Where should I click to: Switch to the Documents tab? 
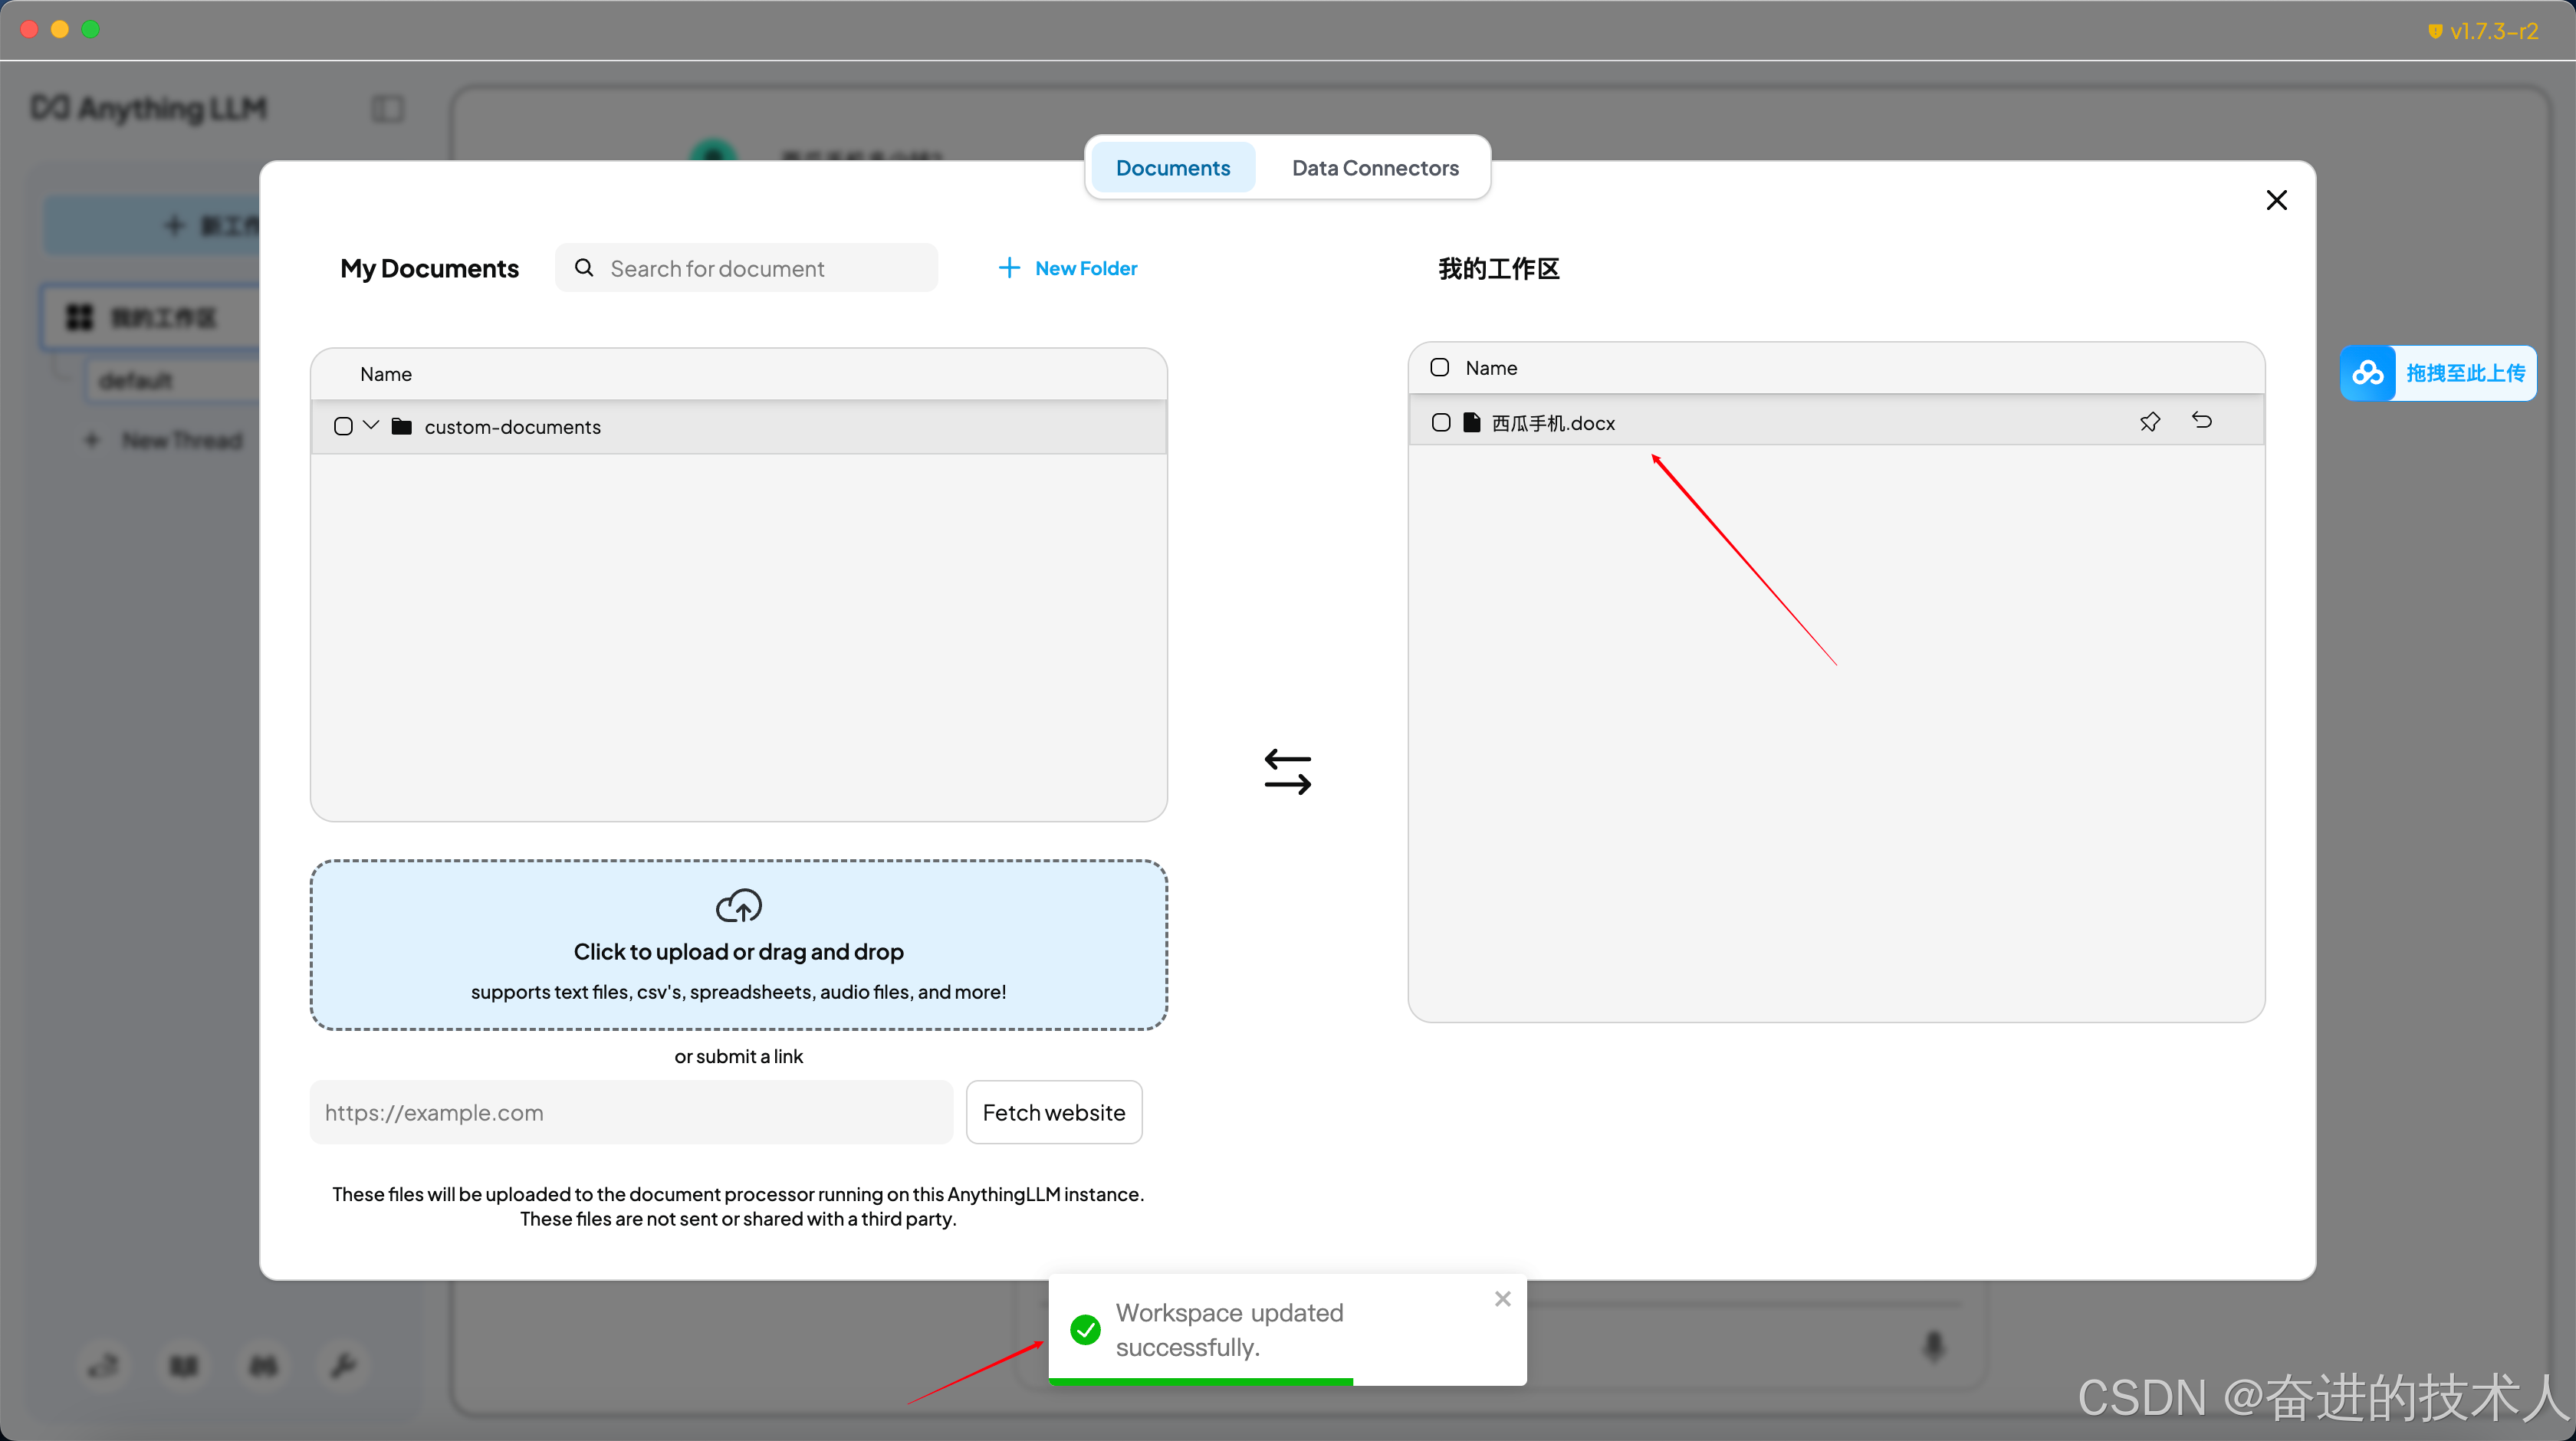(1172, 168)
